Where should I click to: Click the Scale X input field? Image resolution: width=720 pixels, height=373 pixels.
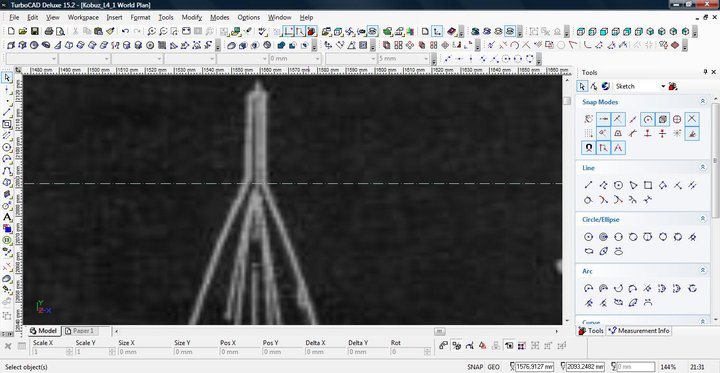(x=51, y=352)
